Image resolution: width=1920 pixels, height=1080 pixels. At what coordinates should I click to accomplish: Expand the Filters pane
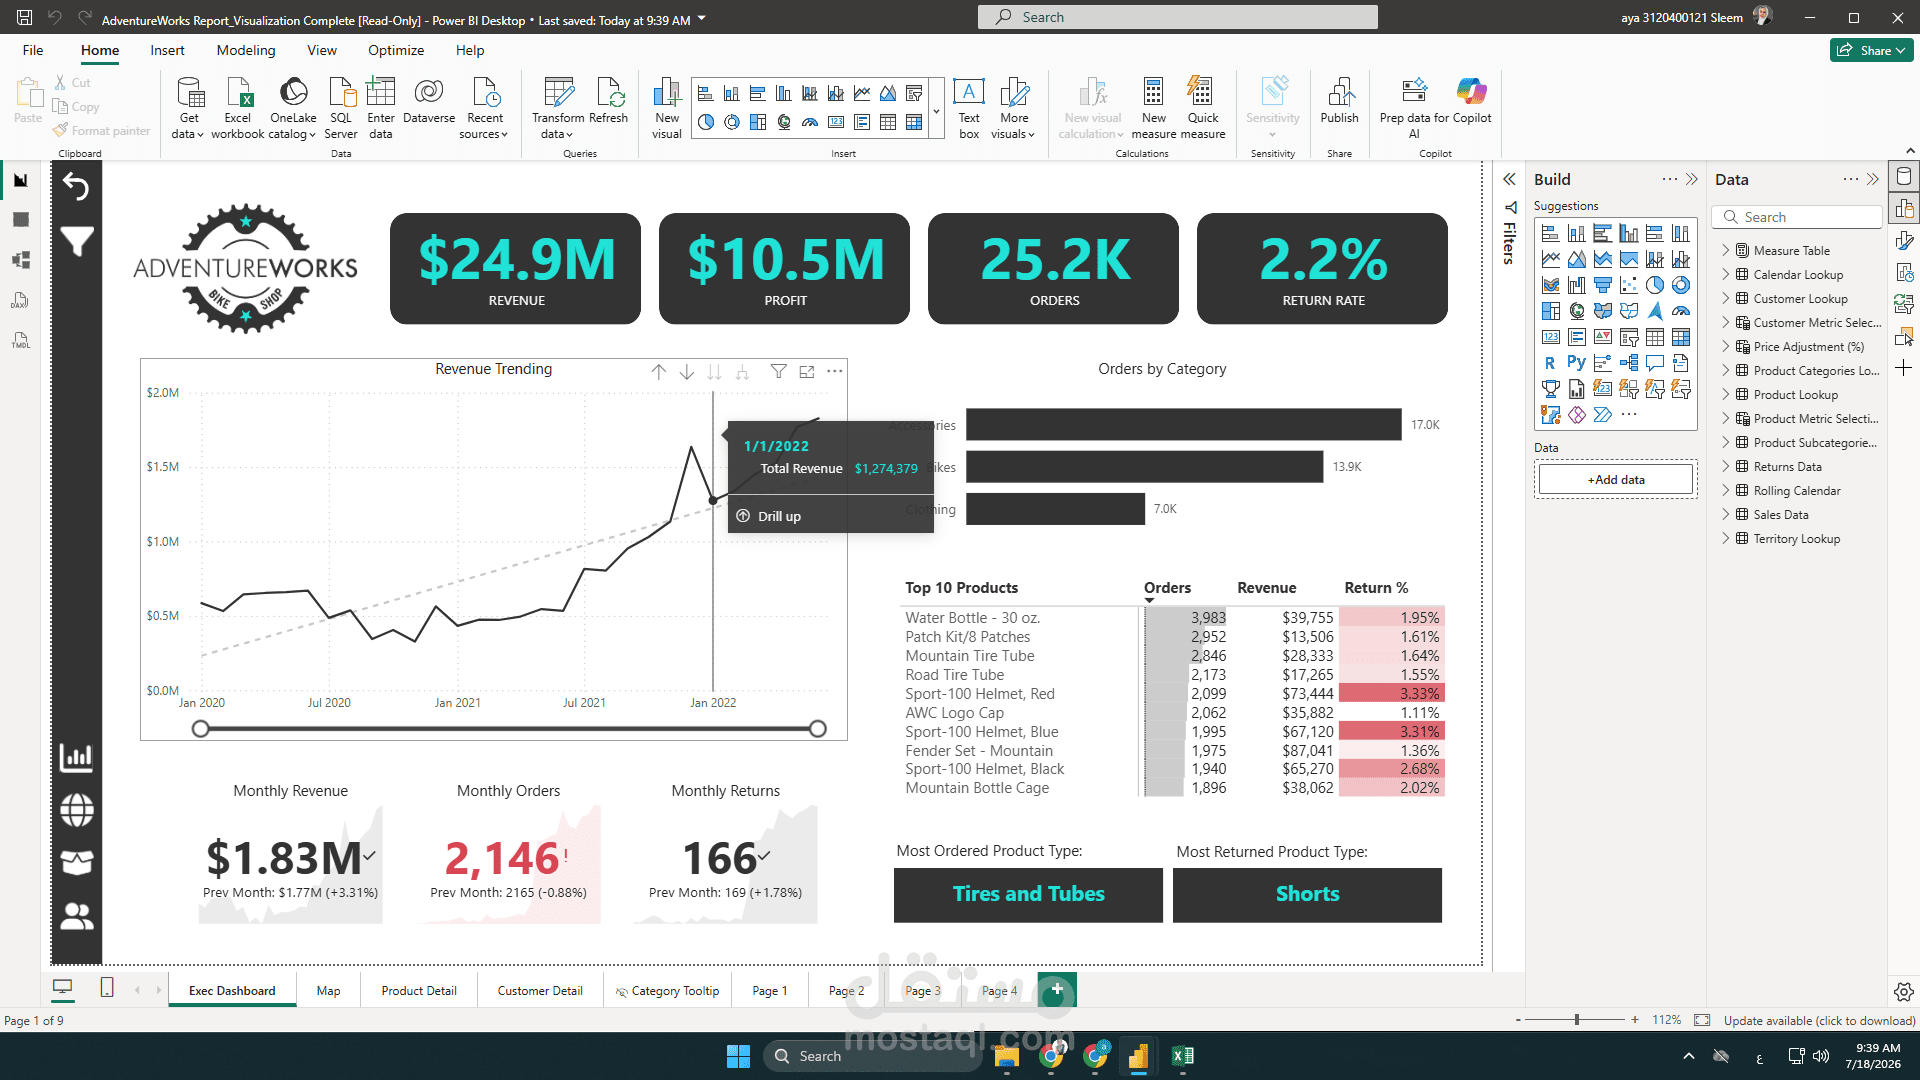(x=1510, y=180)
